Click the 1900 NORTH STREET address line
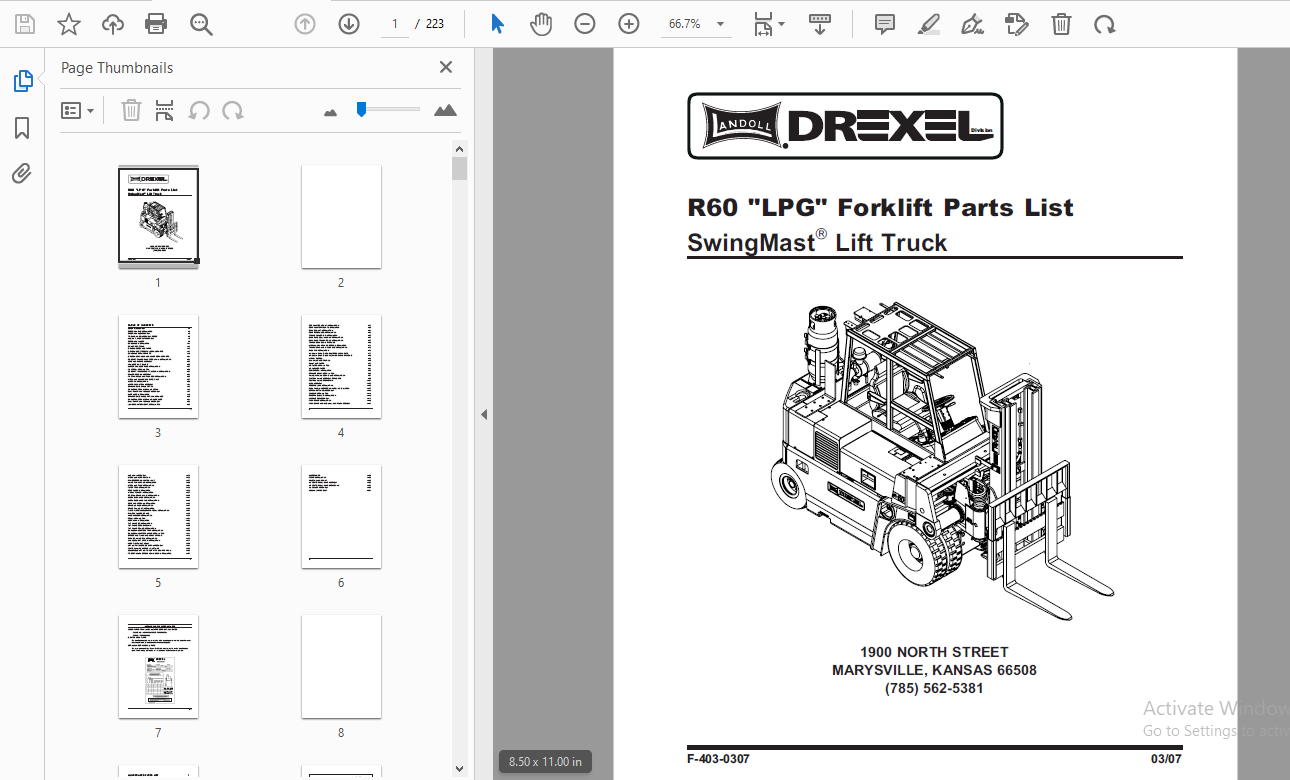Screen dimensions: 1290x780 [x=934, y=652]
